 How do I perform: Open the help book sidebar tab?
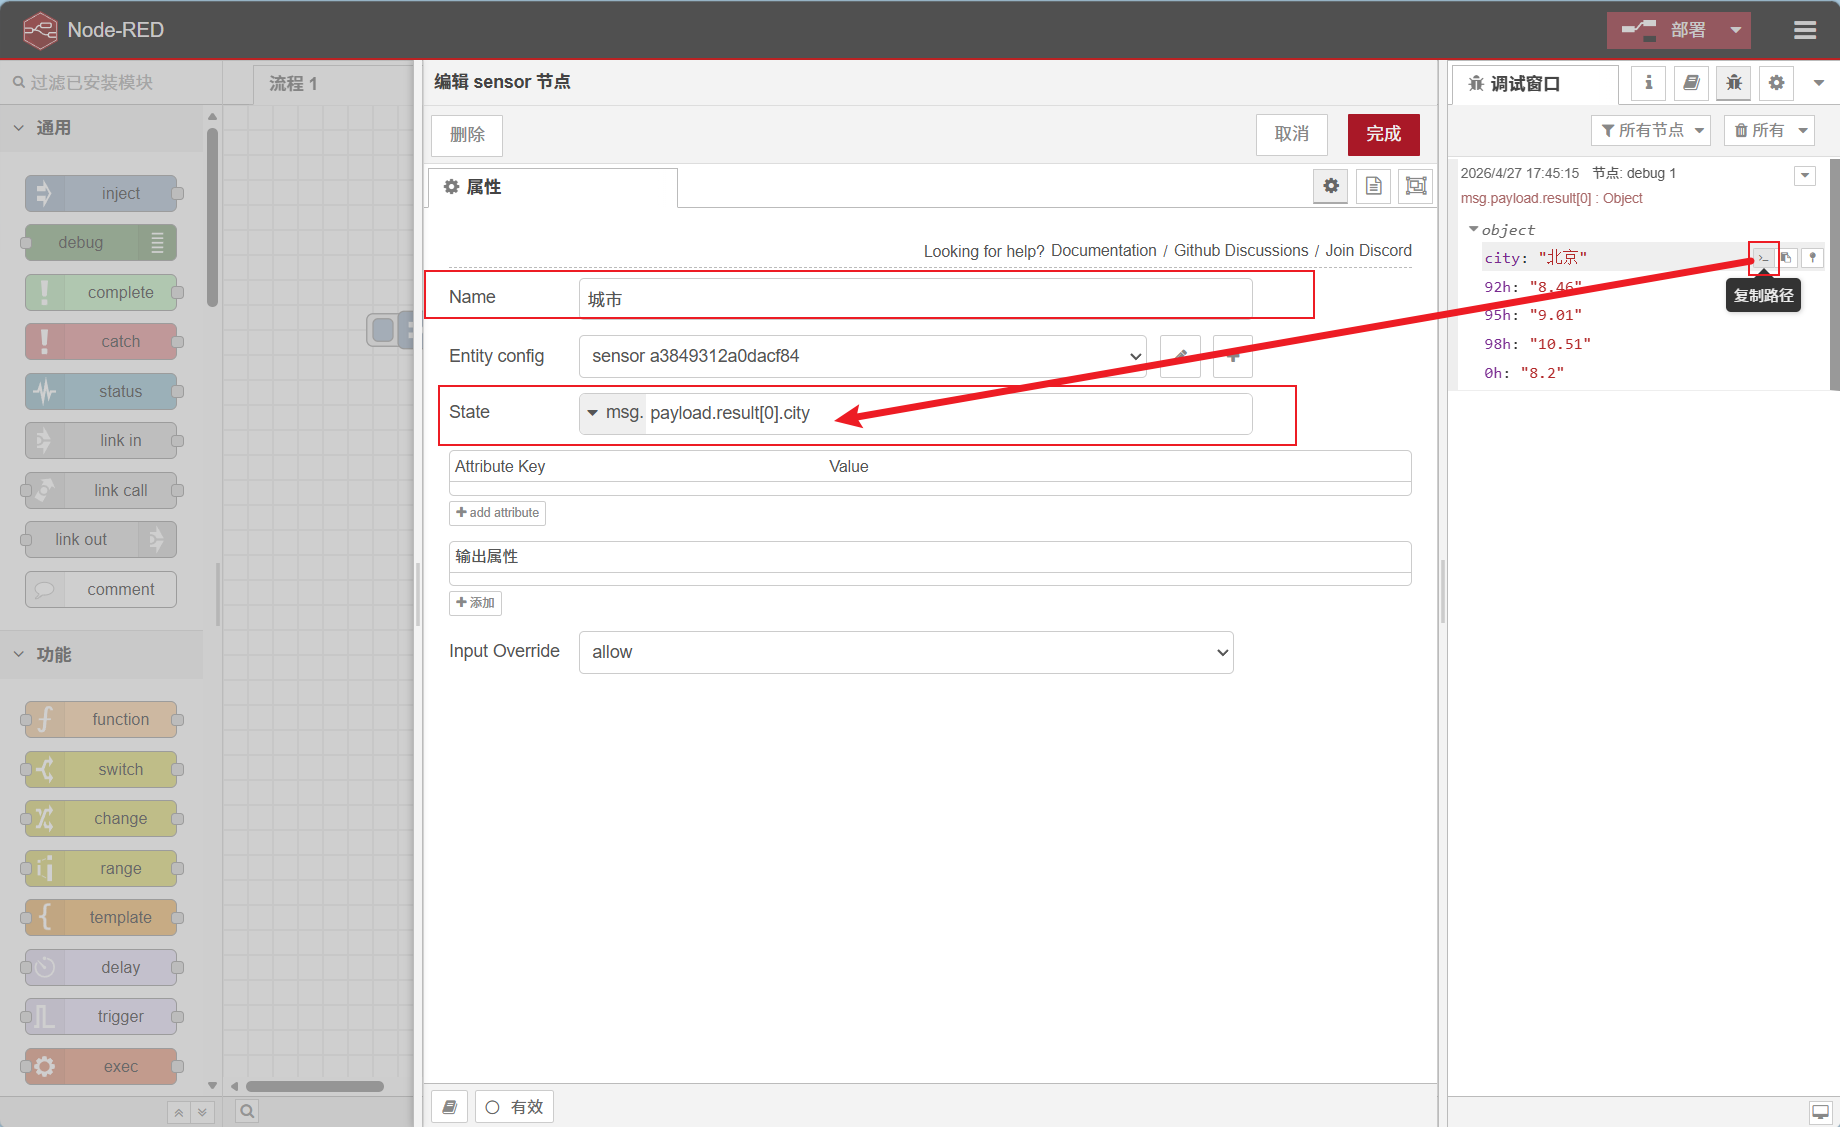pyautogui.click(x=1691, y=83)
